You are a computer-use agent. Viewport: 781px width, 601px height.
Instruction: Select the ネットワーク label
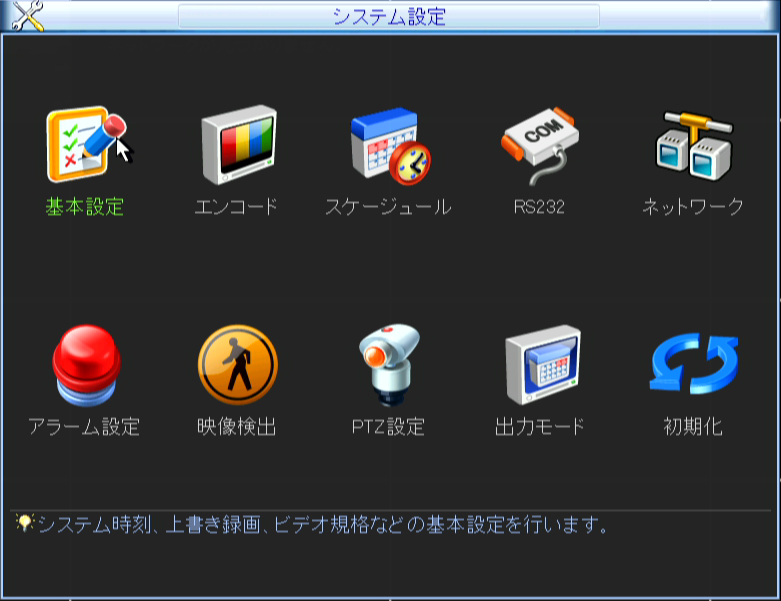point(693,207)
